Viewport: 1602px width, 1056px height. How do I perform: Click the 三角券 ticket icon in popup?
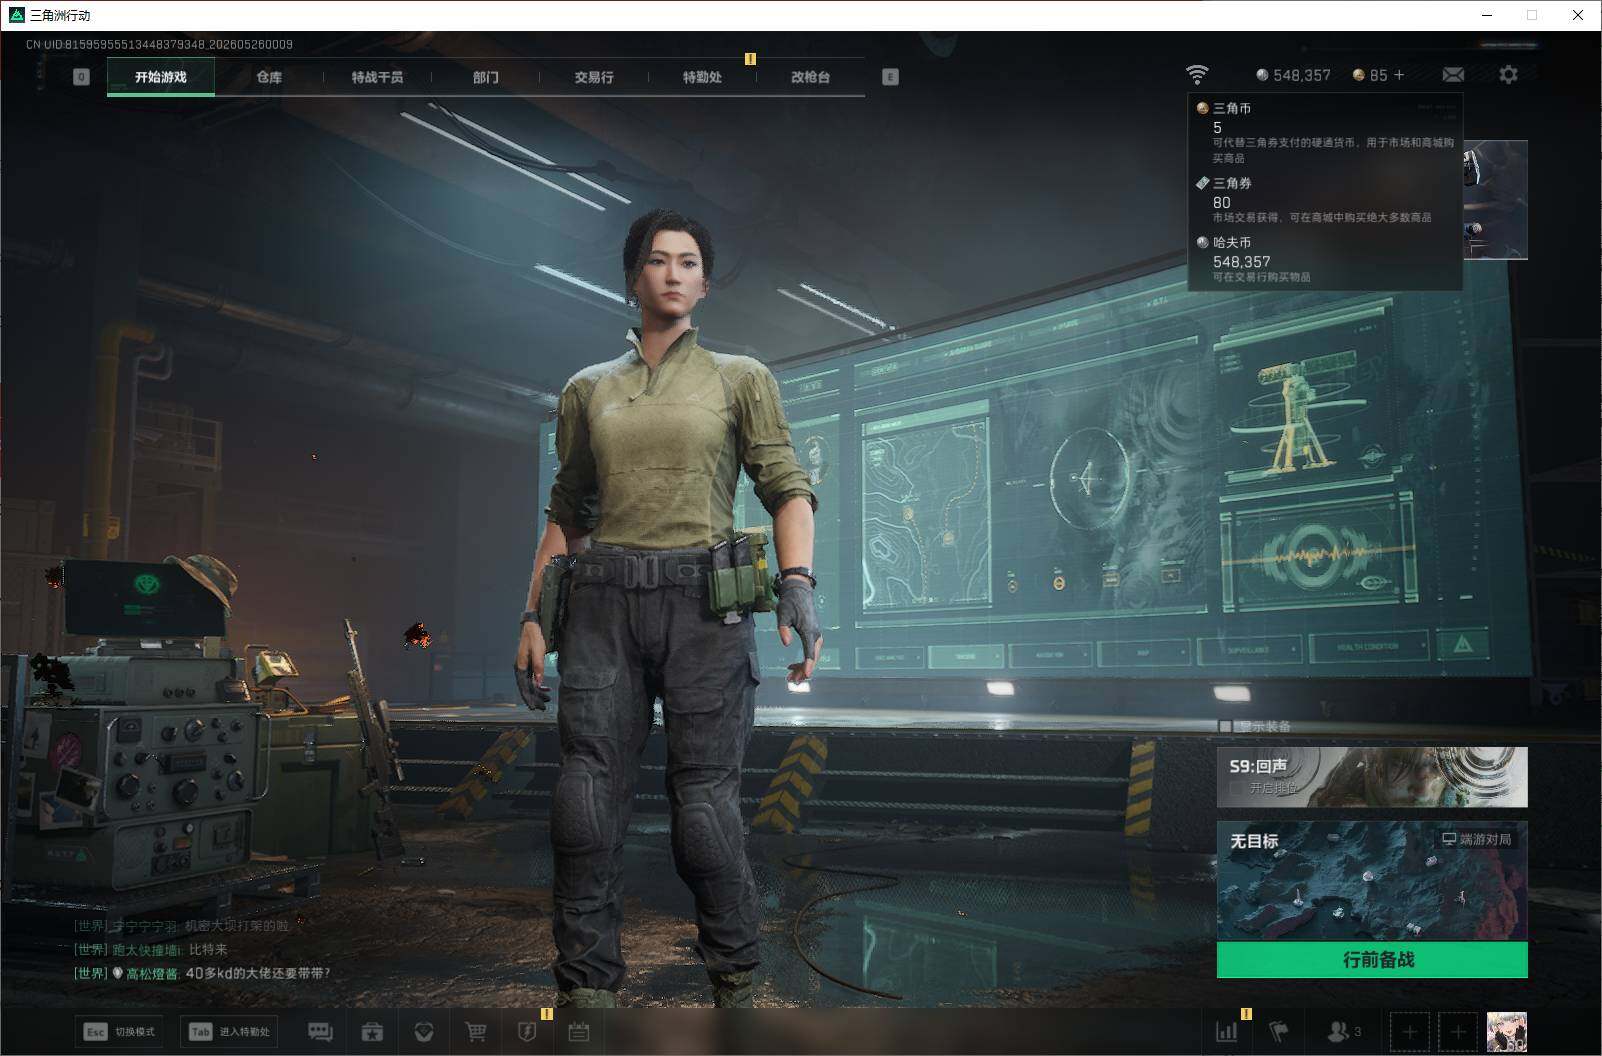(x=1202, y=183)
